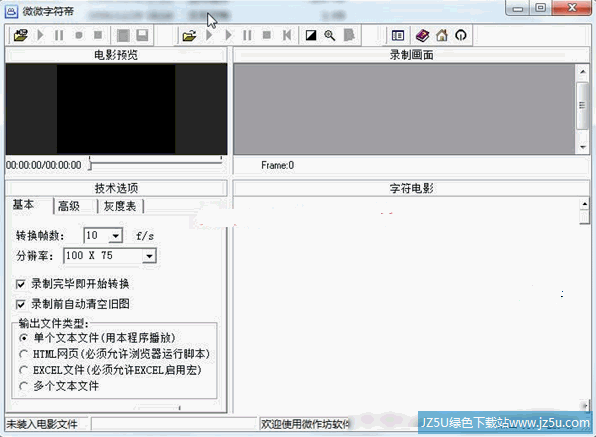Rewind character movie to the first frame
Viewport: 596px width, 437px height.
(x=287, y=35)
